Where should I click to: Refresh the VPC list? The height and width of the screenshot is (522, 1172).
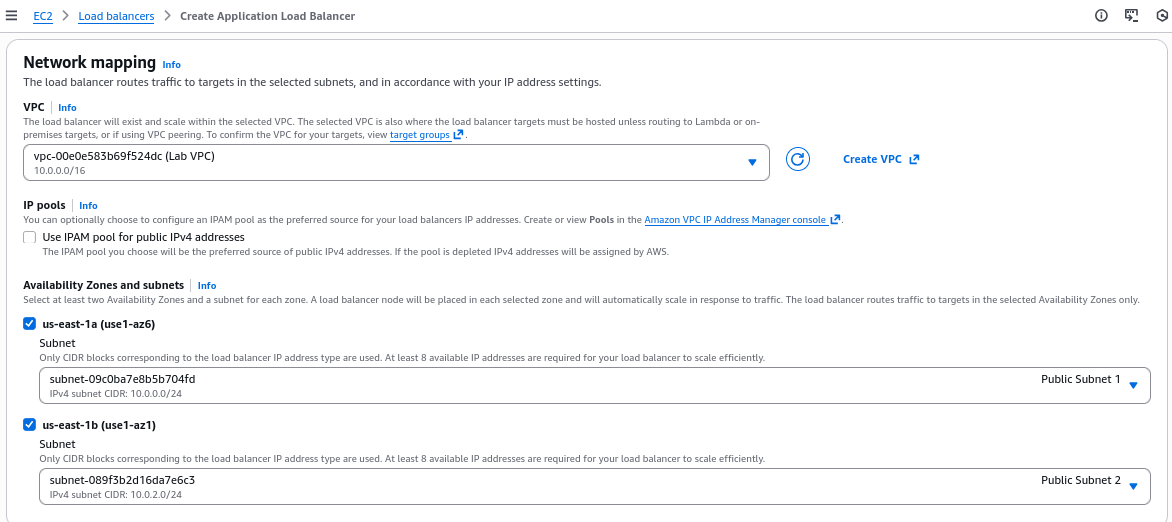pos(797,160)
